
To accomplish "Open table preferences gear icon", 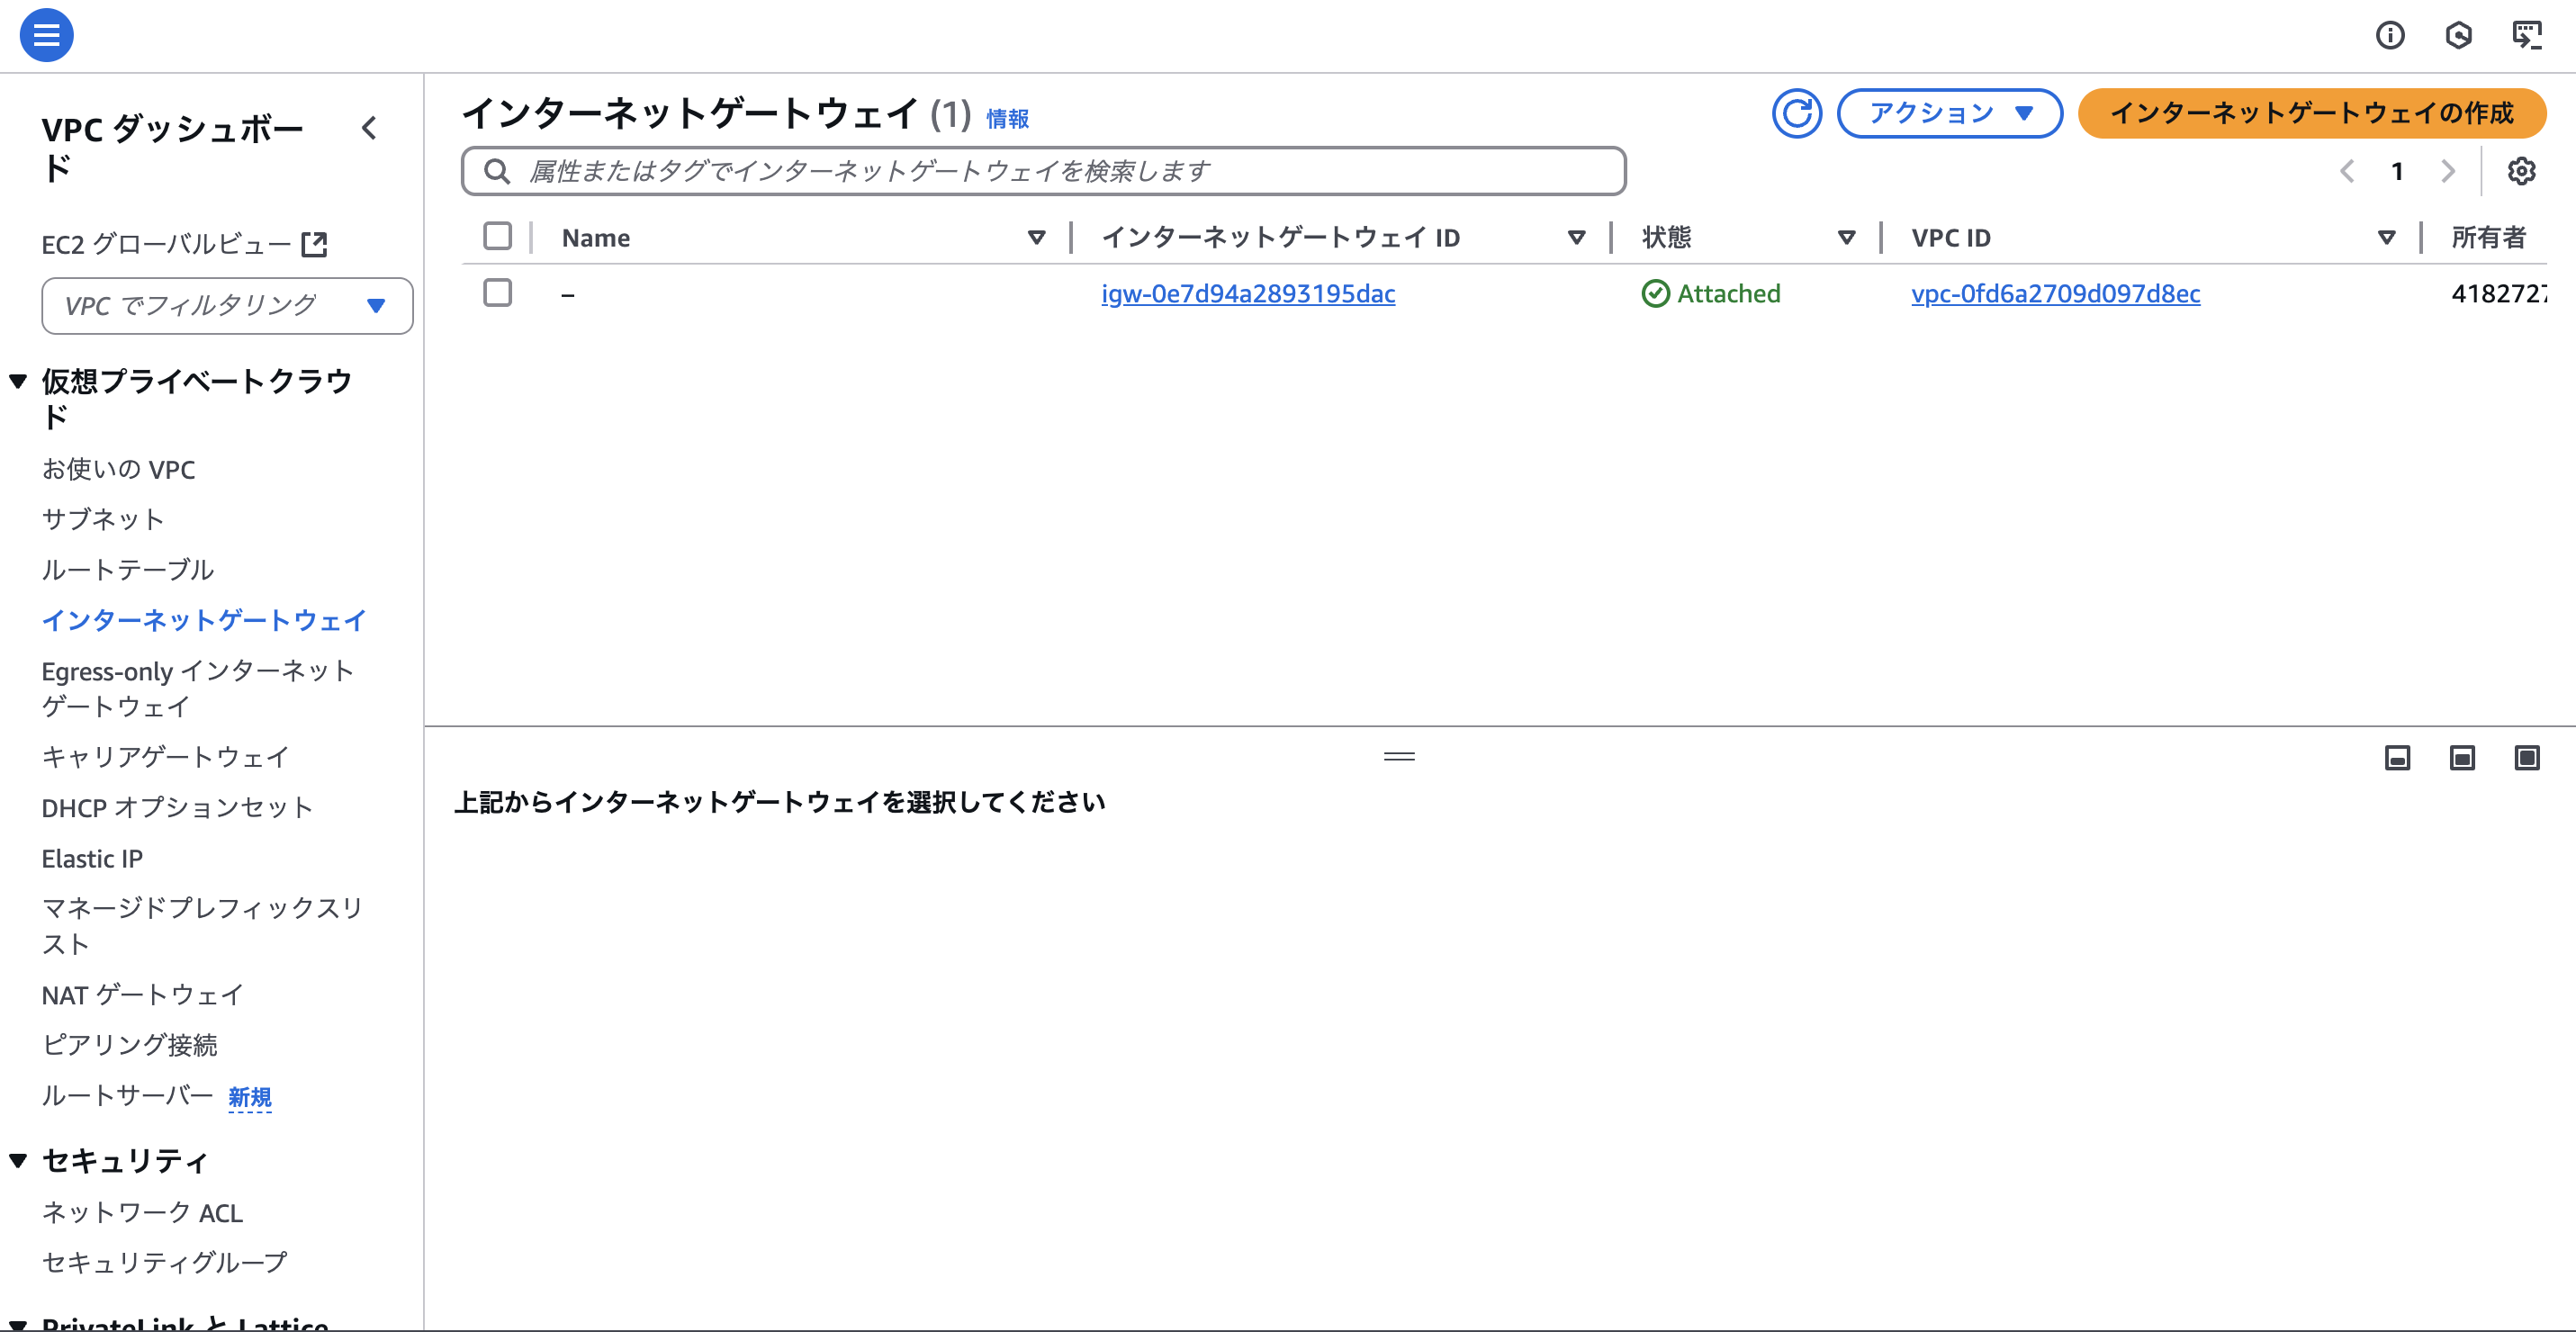I will (x=2521, y=171).
